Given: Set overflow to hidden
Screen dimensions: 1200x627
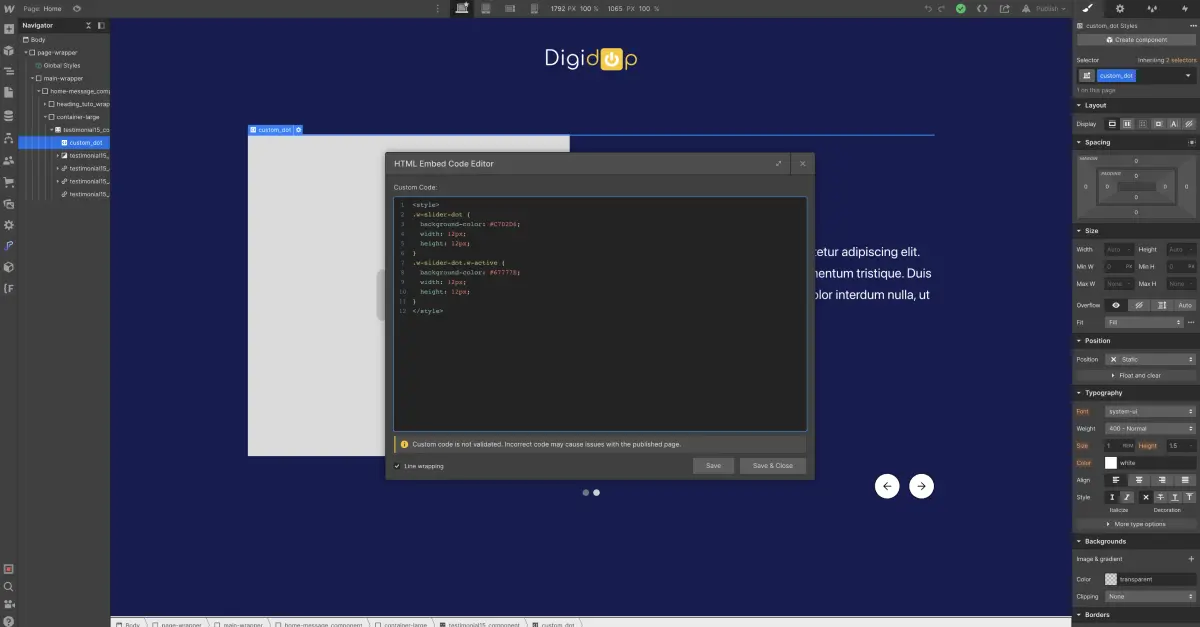Looking at the screenshot, I should [x=1139, y=305].
